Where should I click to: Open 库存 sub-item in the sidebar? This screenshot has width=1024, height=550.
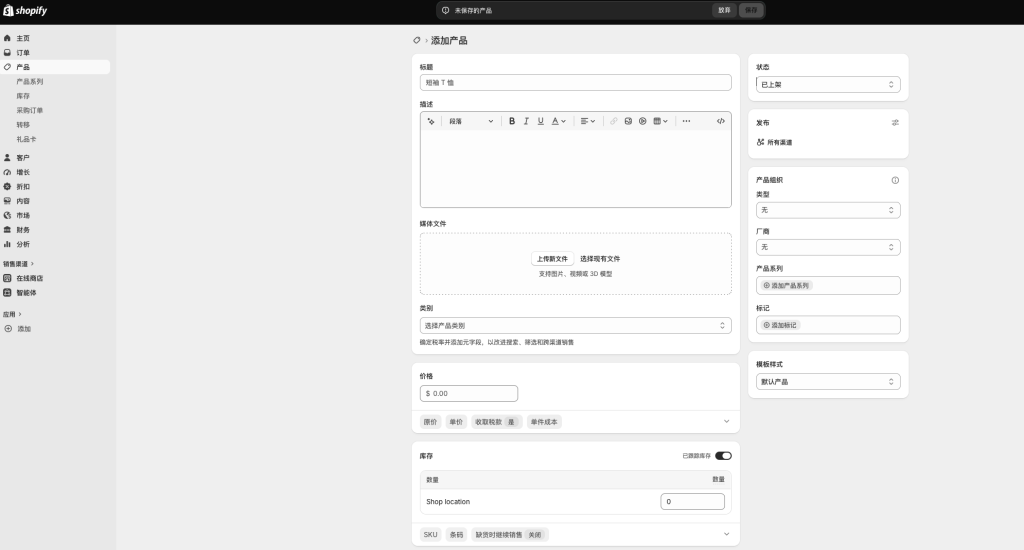[24, 96]
